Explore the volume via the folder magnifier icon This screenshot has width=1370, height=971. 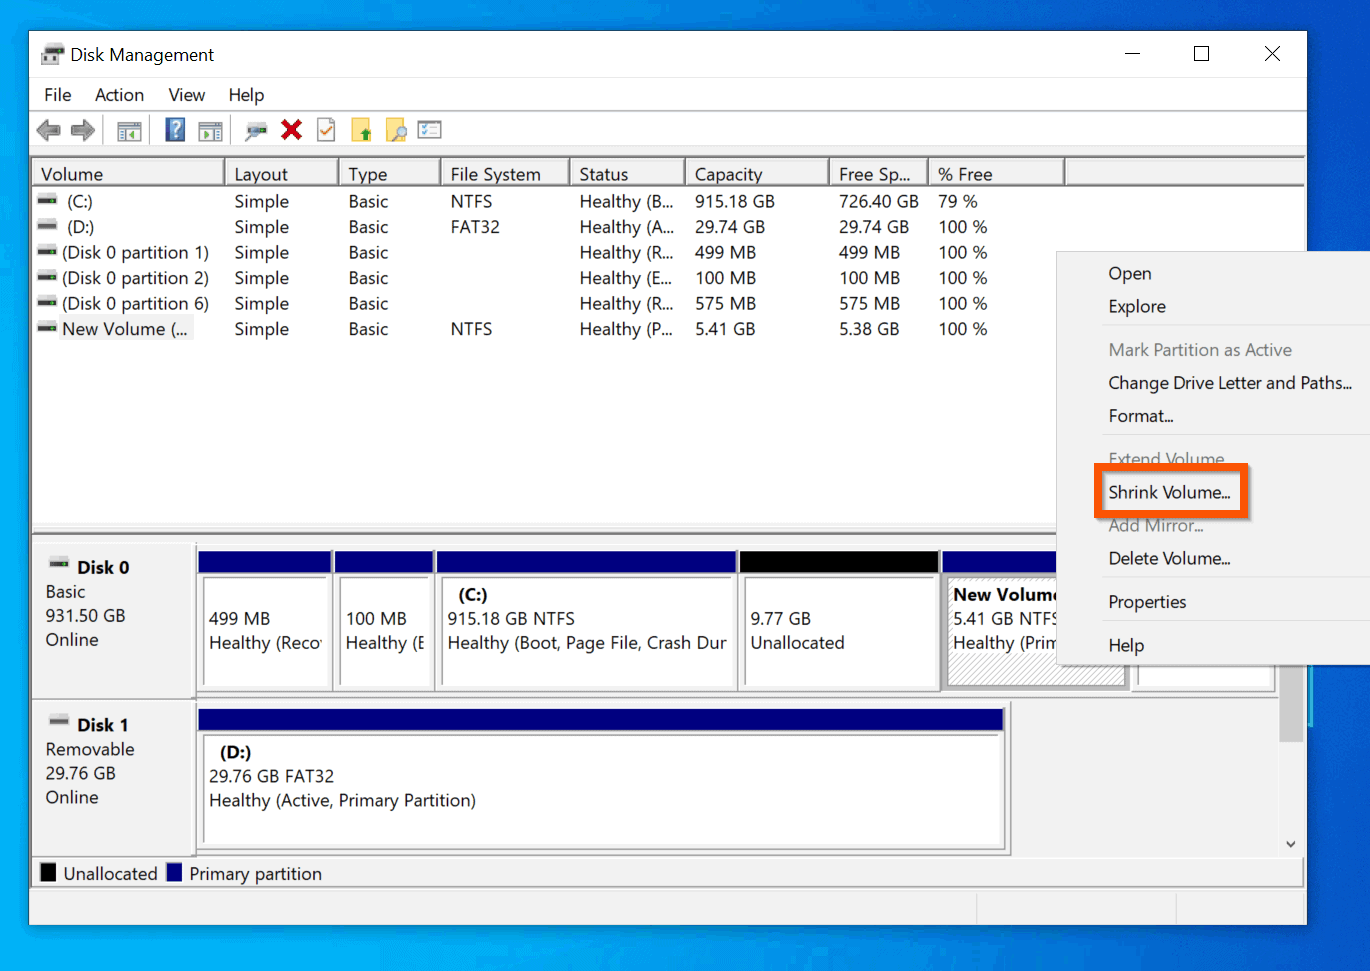[395, 130]
